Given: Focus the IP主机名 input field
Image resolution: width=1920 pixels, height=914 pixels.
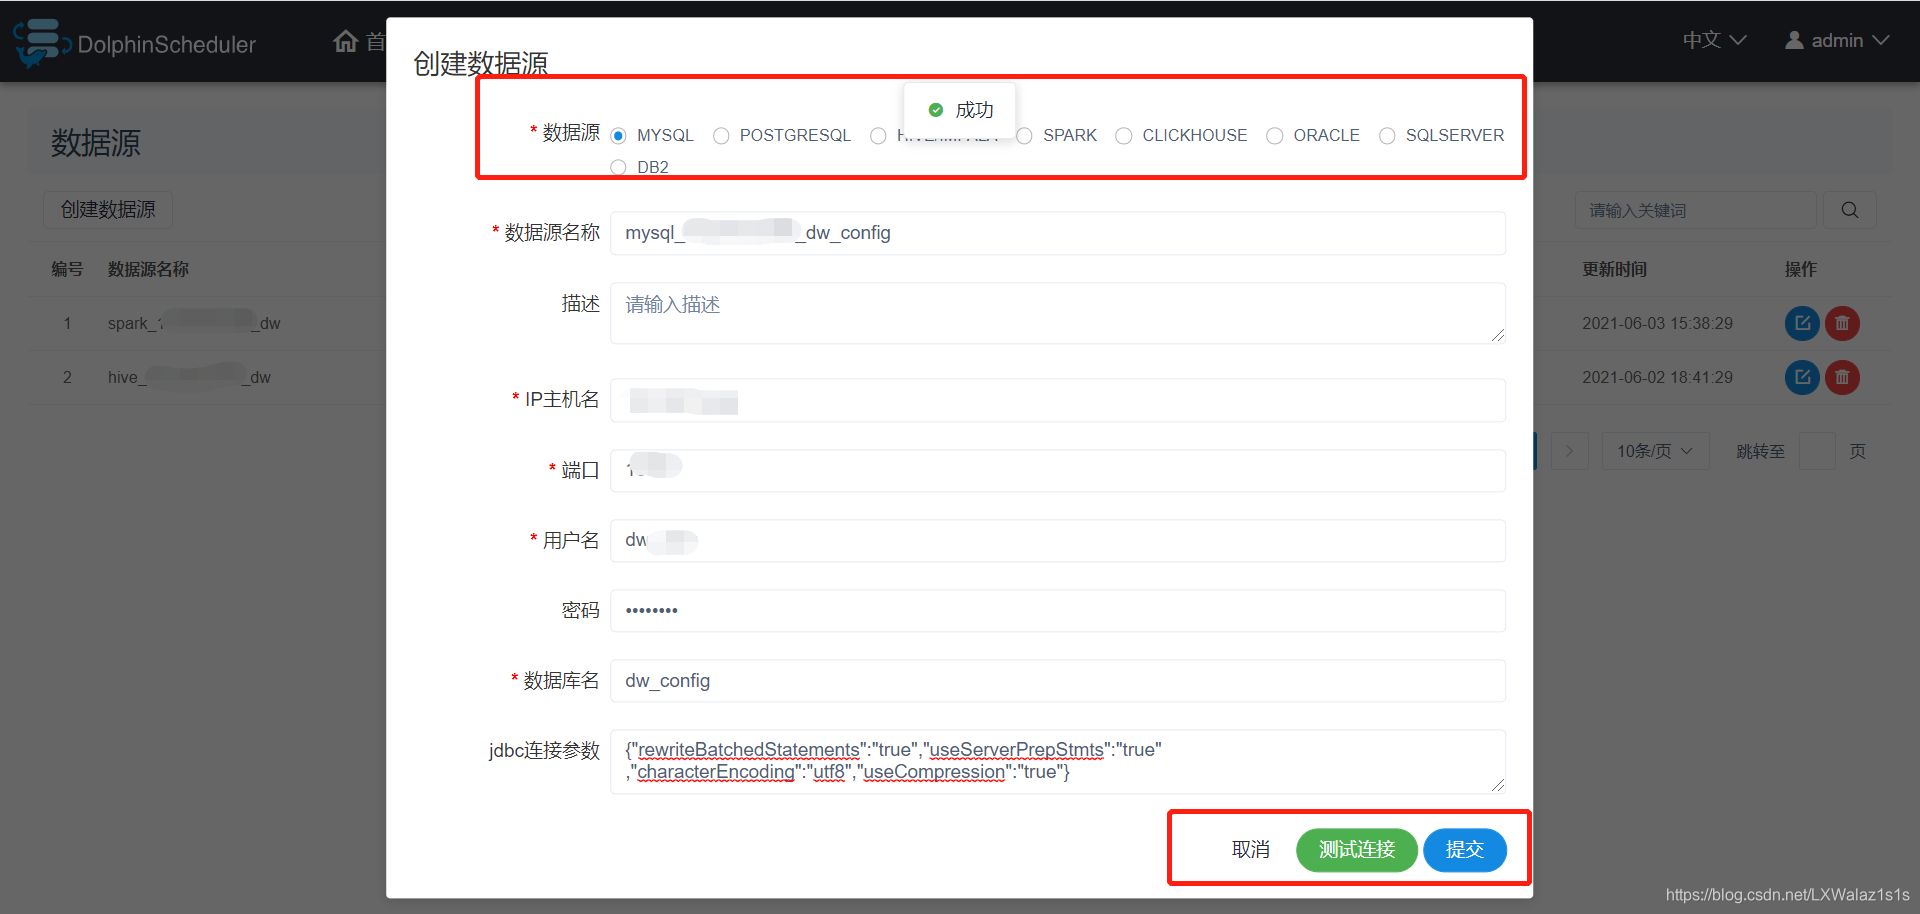Looking at the screenshot, I should coord(1058,400).
